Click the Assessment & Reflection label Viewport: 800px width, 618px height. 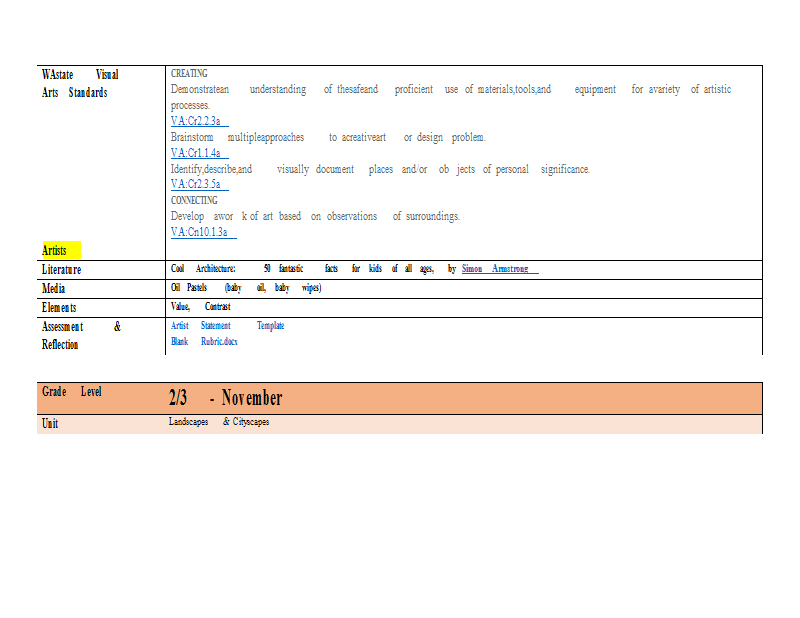point(81,335)
